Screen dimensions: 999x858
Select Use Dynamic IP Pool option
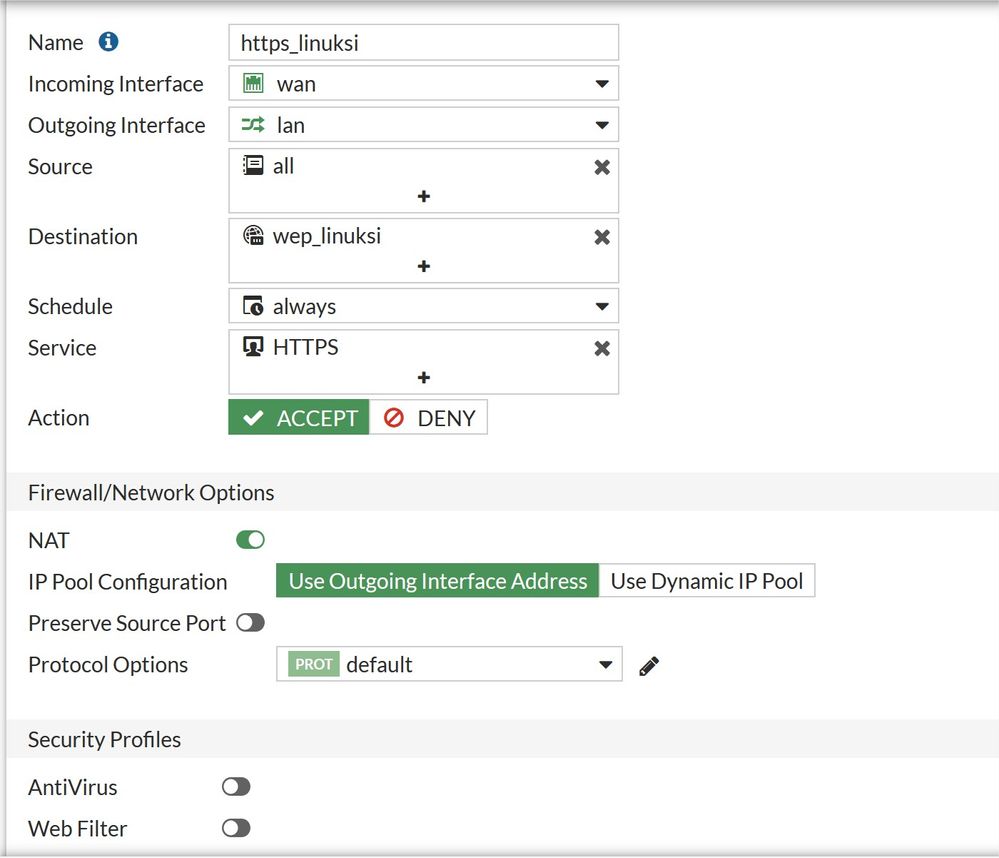point(707,581)
